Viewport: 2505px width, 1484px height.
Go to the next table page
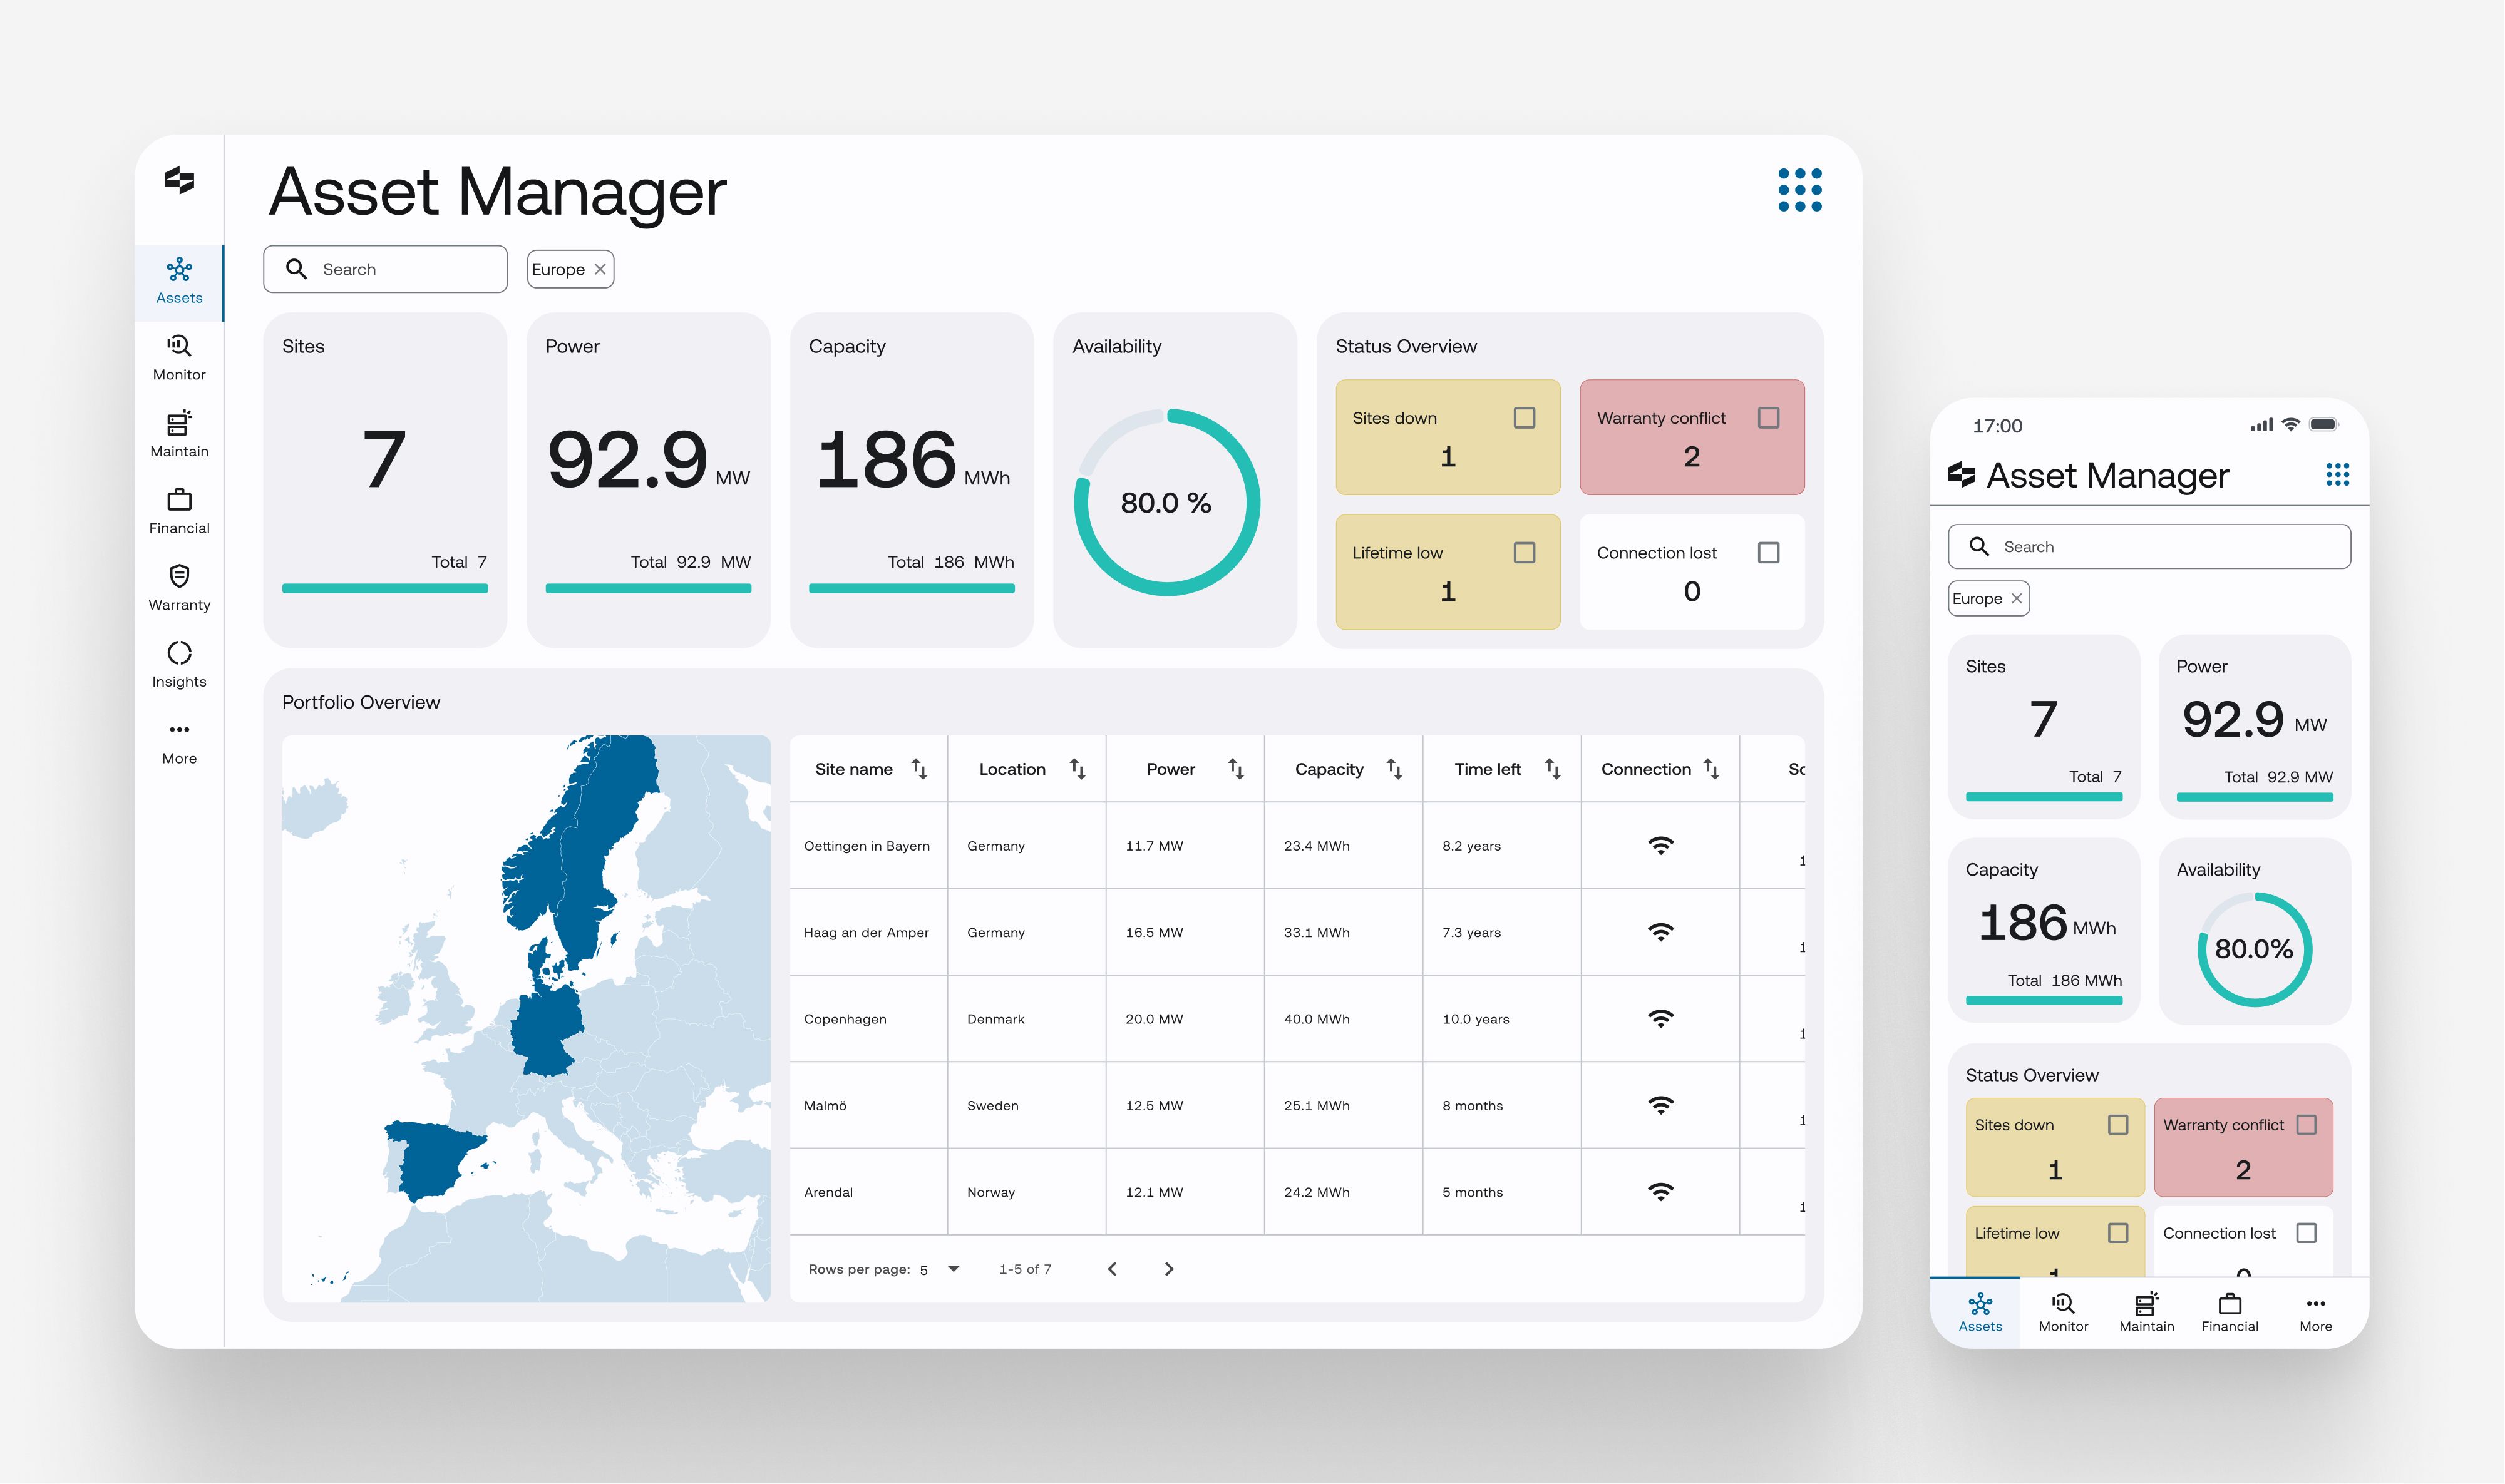click(1169, 1269)
